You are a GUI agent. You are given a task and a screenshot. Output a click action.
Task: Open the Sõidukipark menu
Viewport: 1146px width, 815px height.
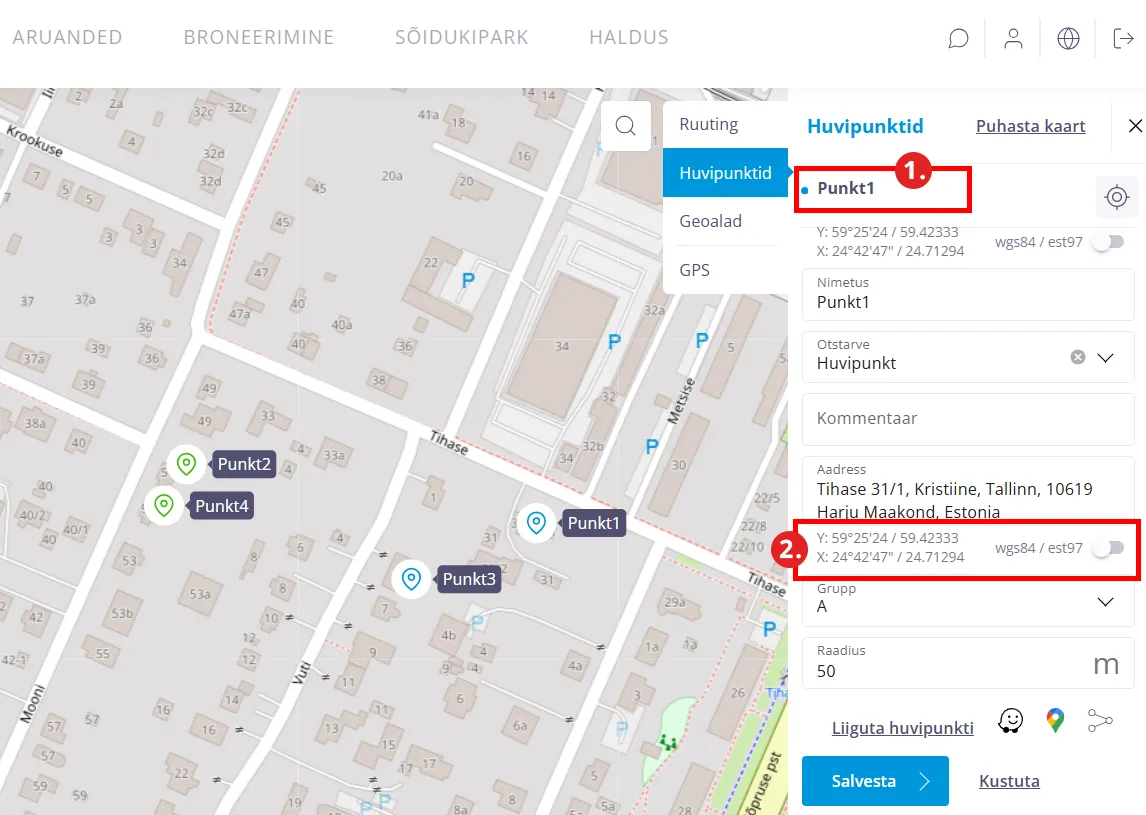[x=461, y=38]
